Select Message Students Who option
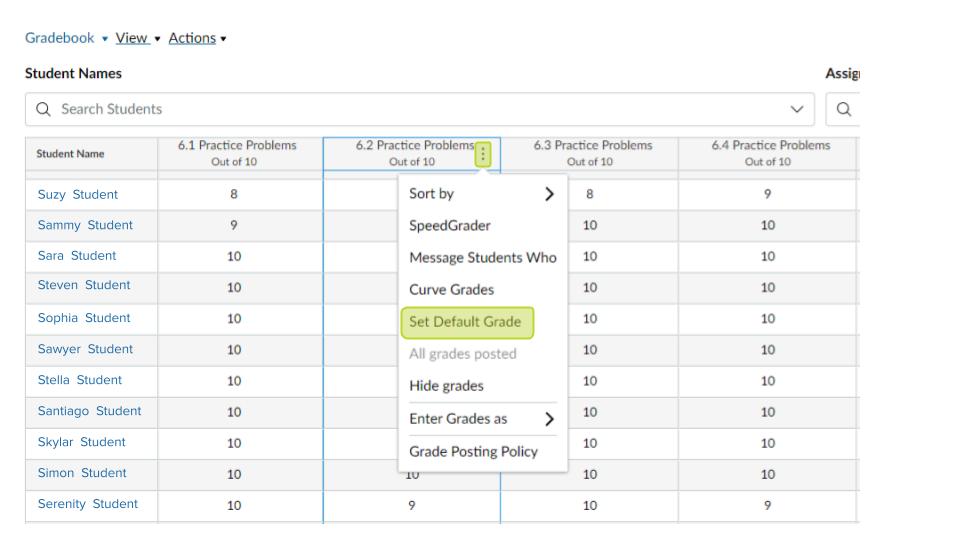 pos(482,258)
